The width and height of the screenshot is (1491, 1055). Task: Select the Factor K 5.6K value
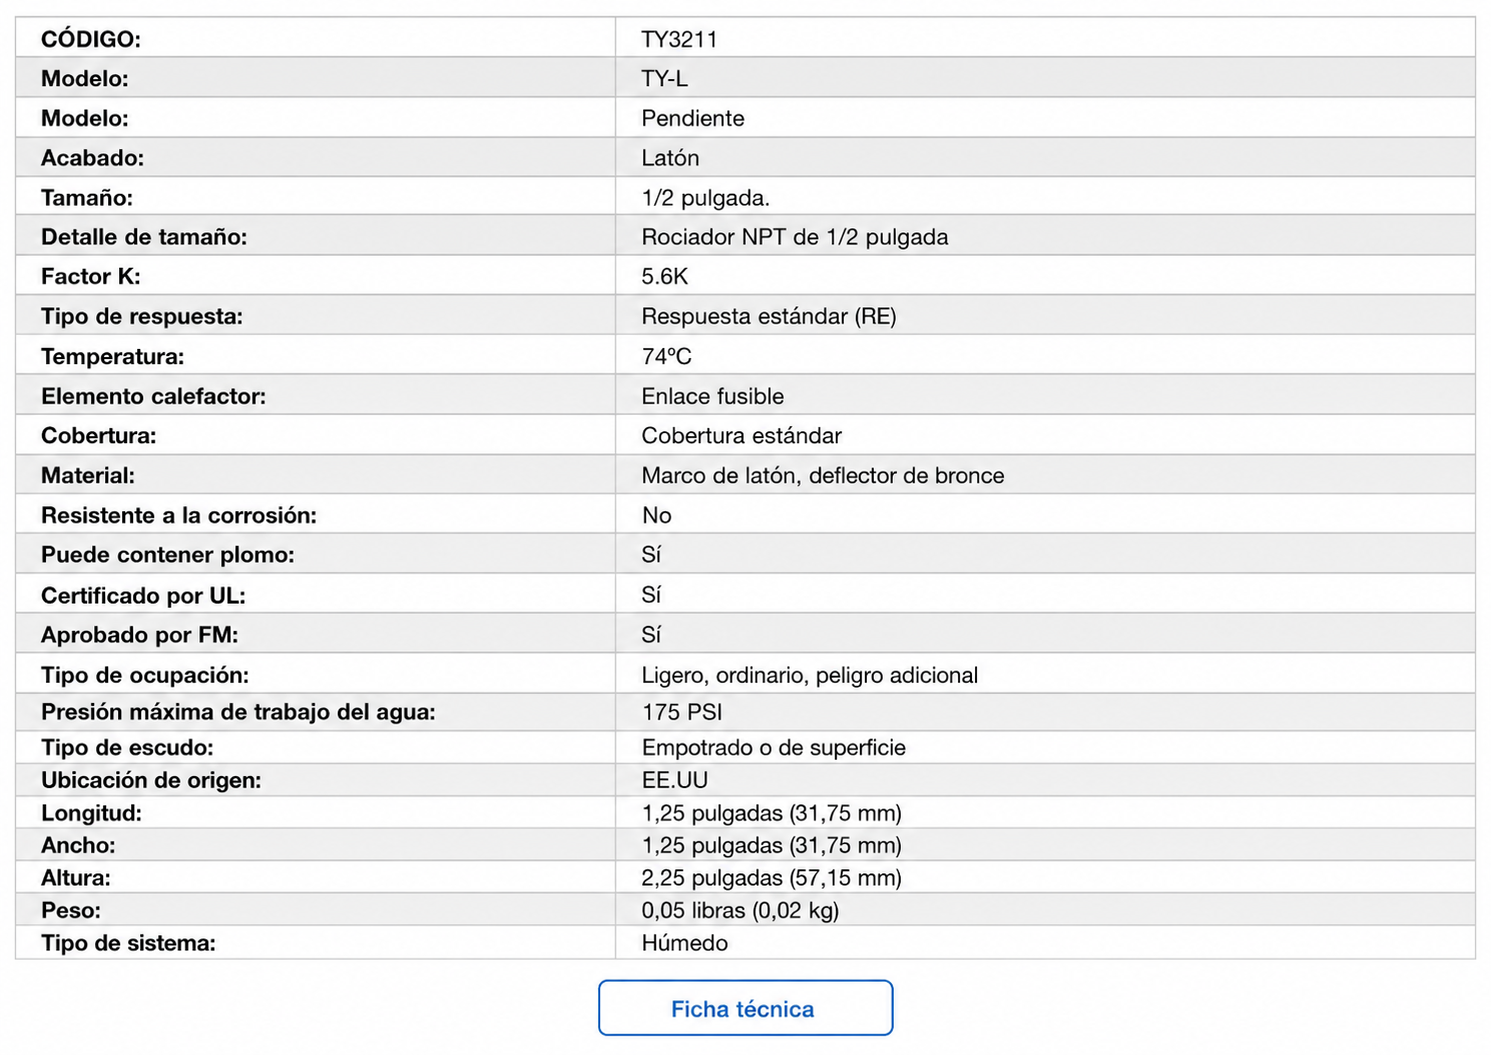point(664,276)
